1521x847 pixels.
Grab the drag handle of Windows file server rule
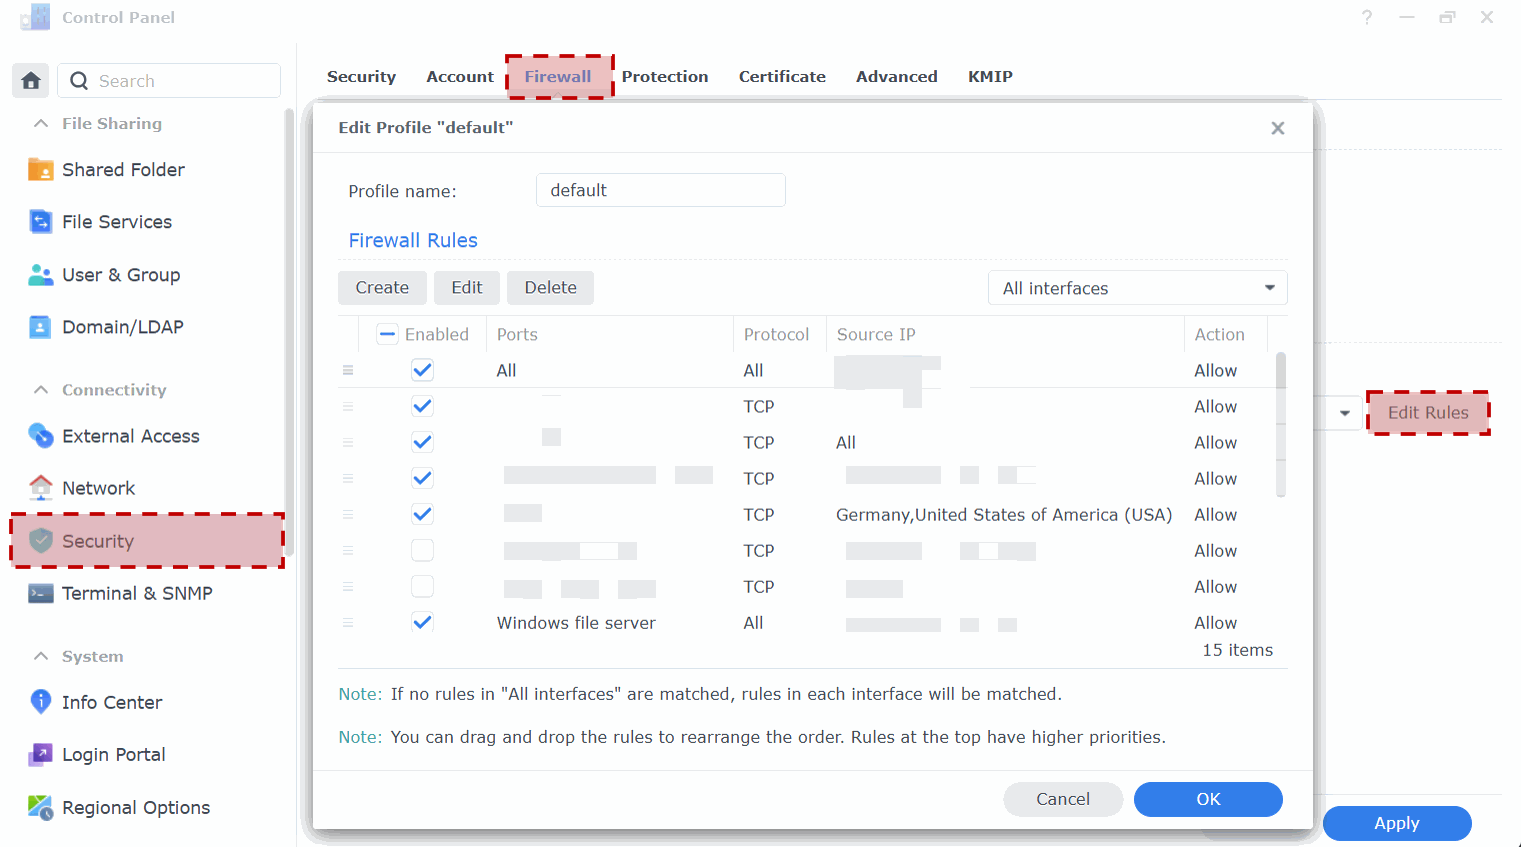point(348,622)
